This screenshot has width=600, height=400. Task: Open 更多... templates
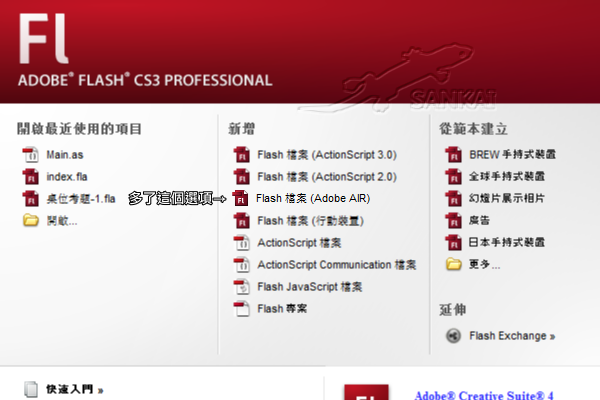(x=484, y=264)
